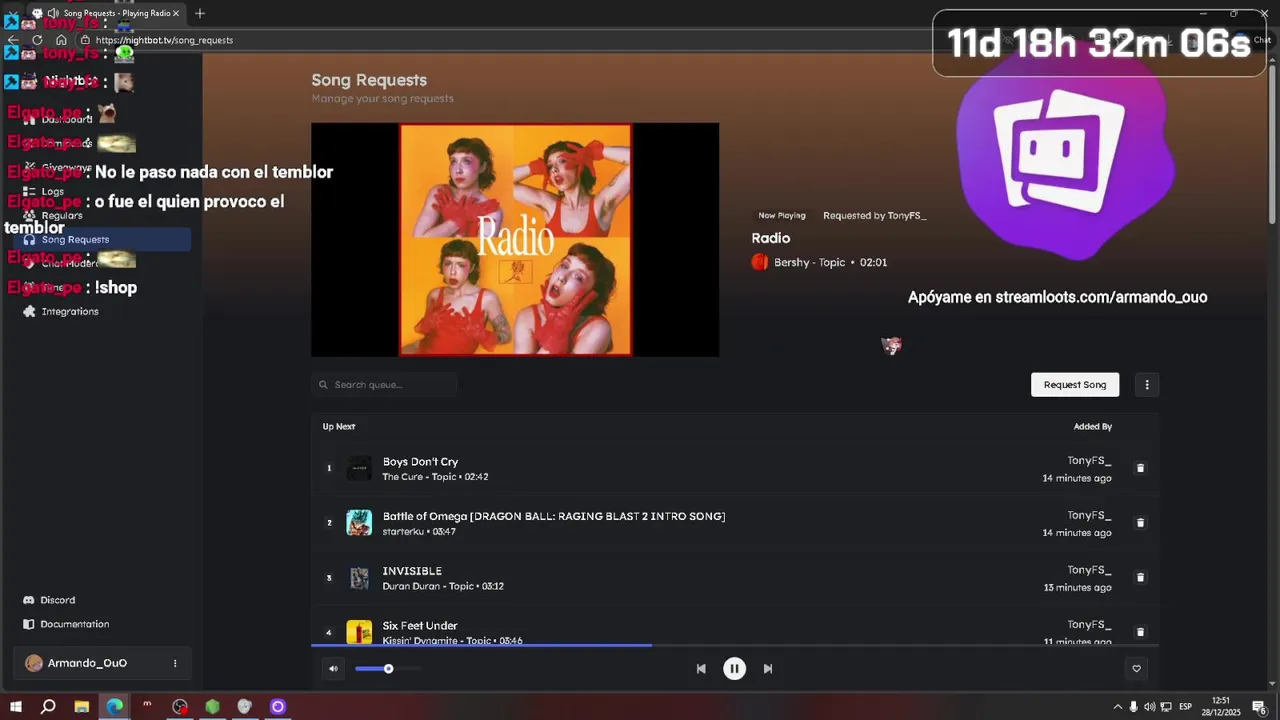Click the Discord icon in the sidebar
This screenshot has width=1280, height=720.
coord(29,600)
